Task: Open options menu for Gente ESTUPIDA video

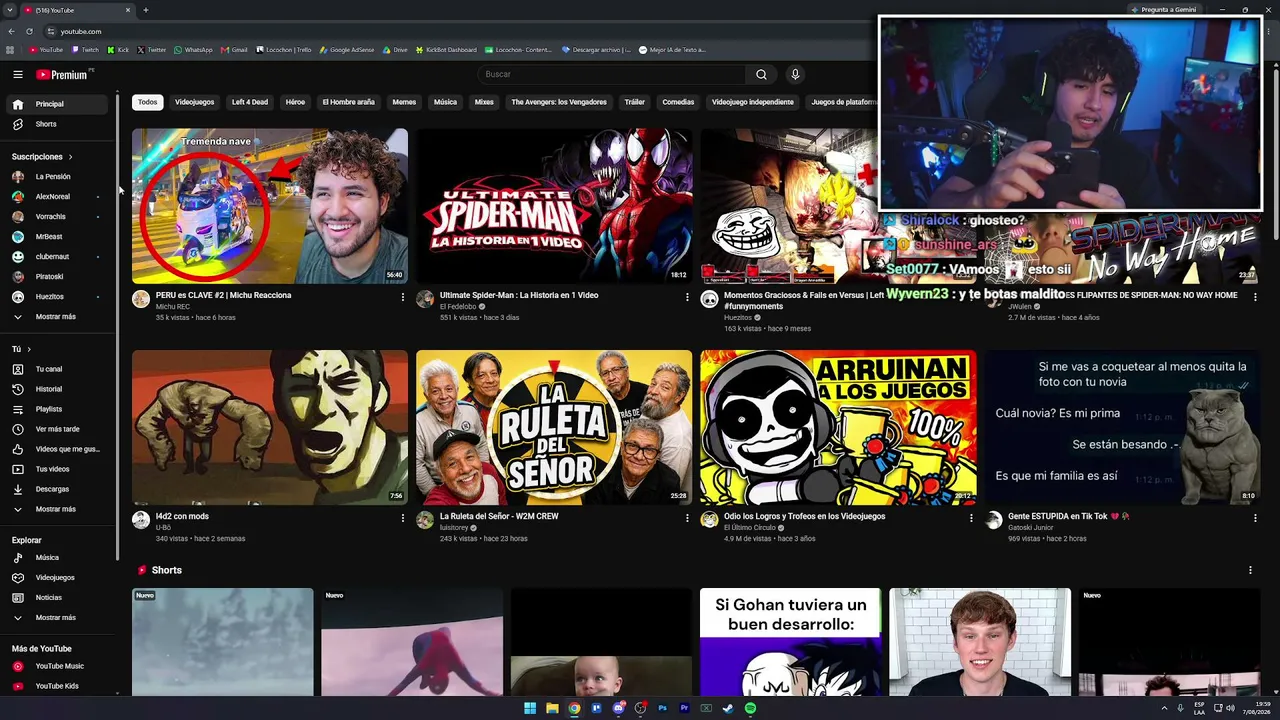Action: pos(1255,518)
